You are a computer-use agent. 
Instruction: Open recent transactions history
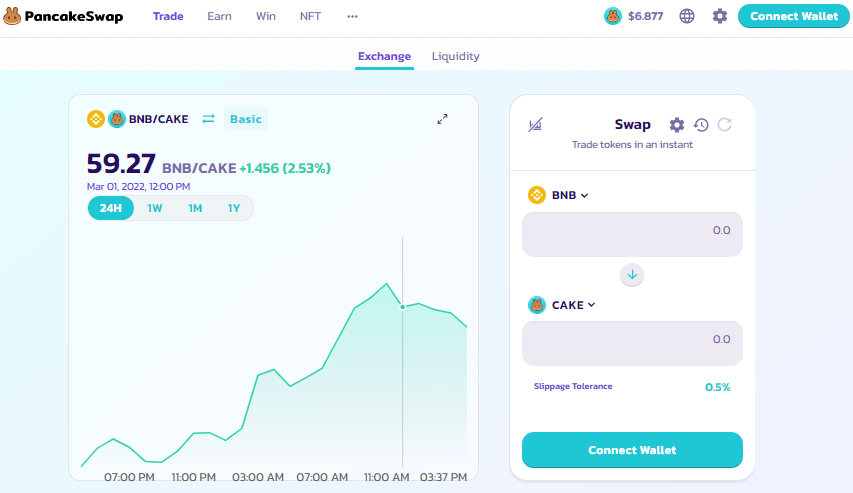(701, 125)
